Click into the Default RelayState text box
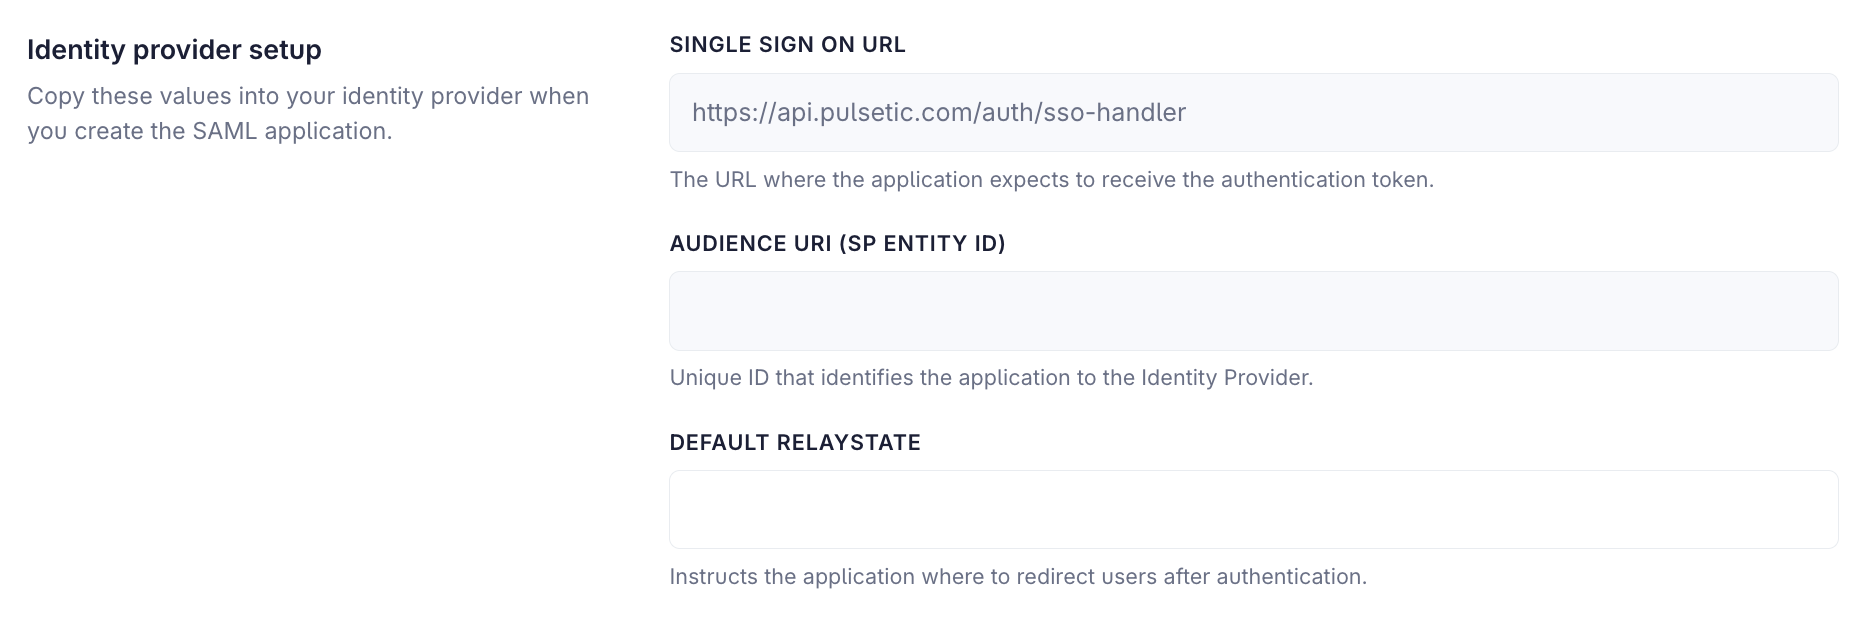 point(1253,509)
